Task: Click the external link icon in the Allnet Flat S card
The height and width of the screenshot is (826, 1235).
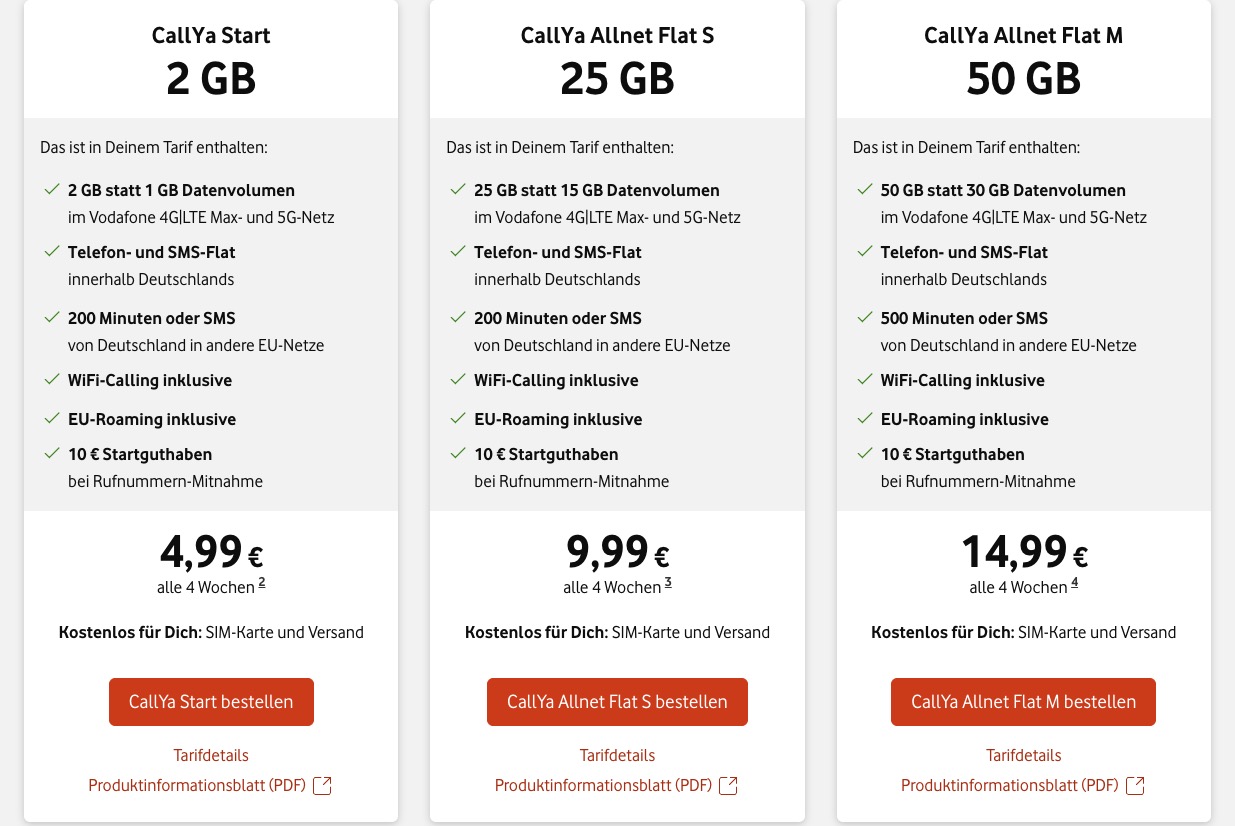Action: (728, 786)
